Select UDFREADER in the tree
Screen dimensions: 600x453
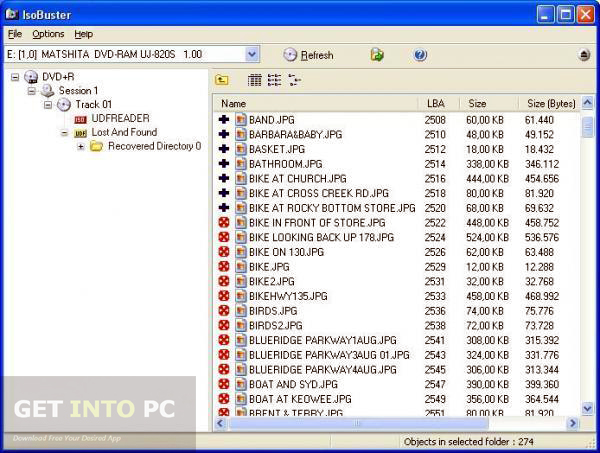[x=121, y=118]
